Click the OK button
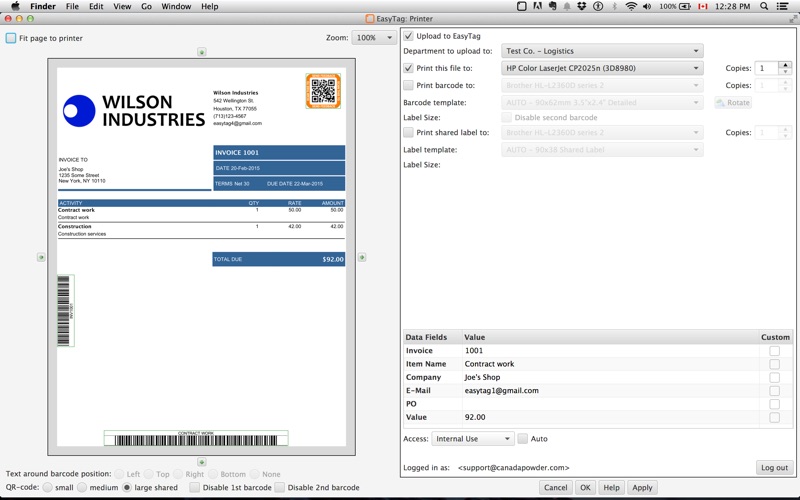The width and height of the screenshot is (800, 500). tap(585, 487)
